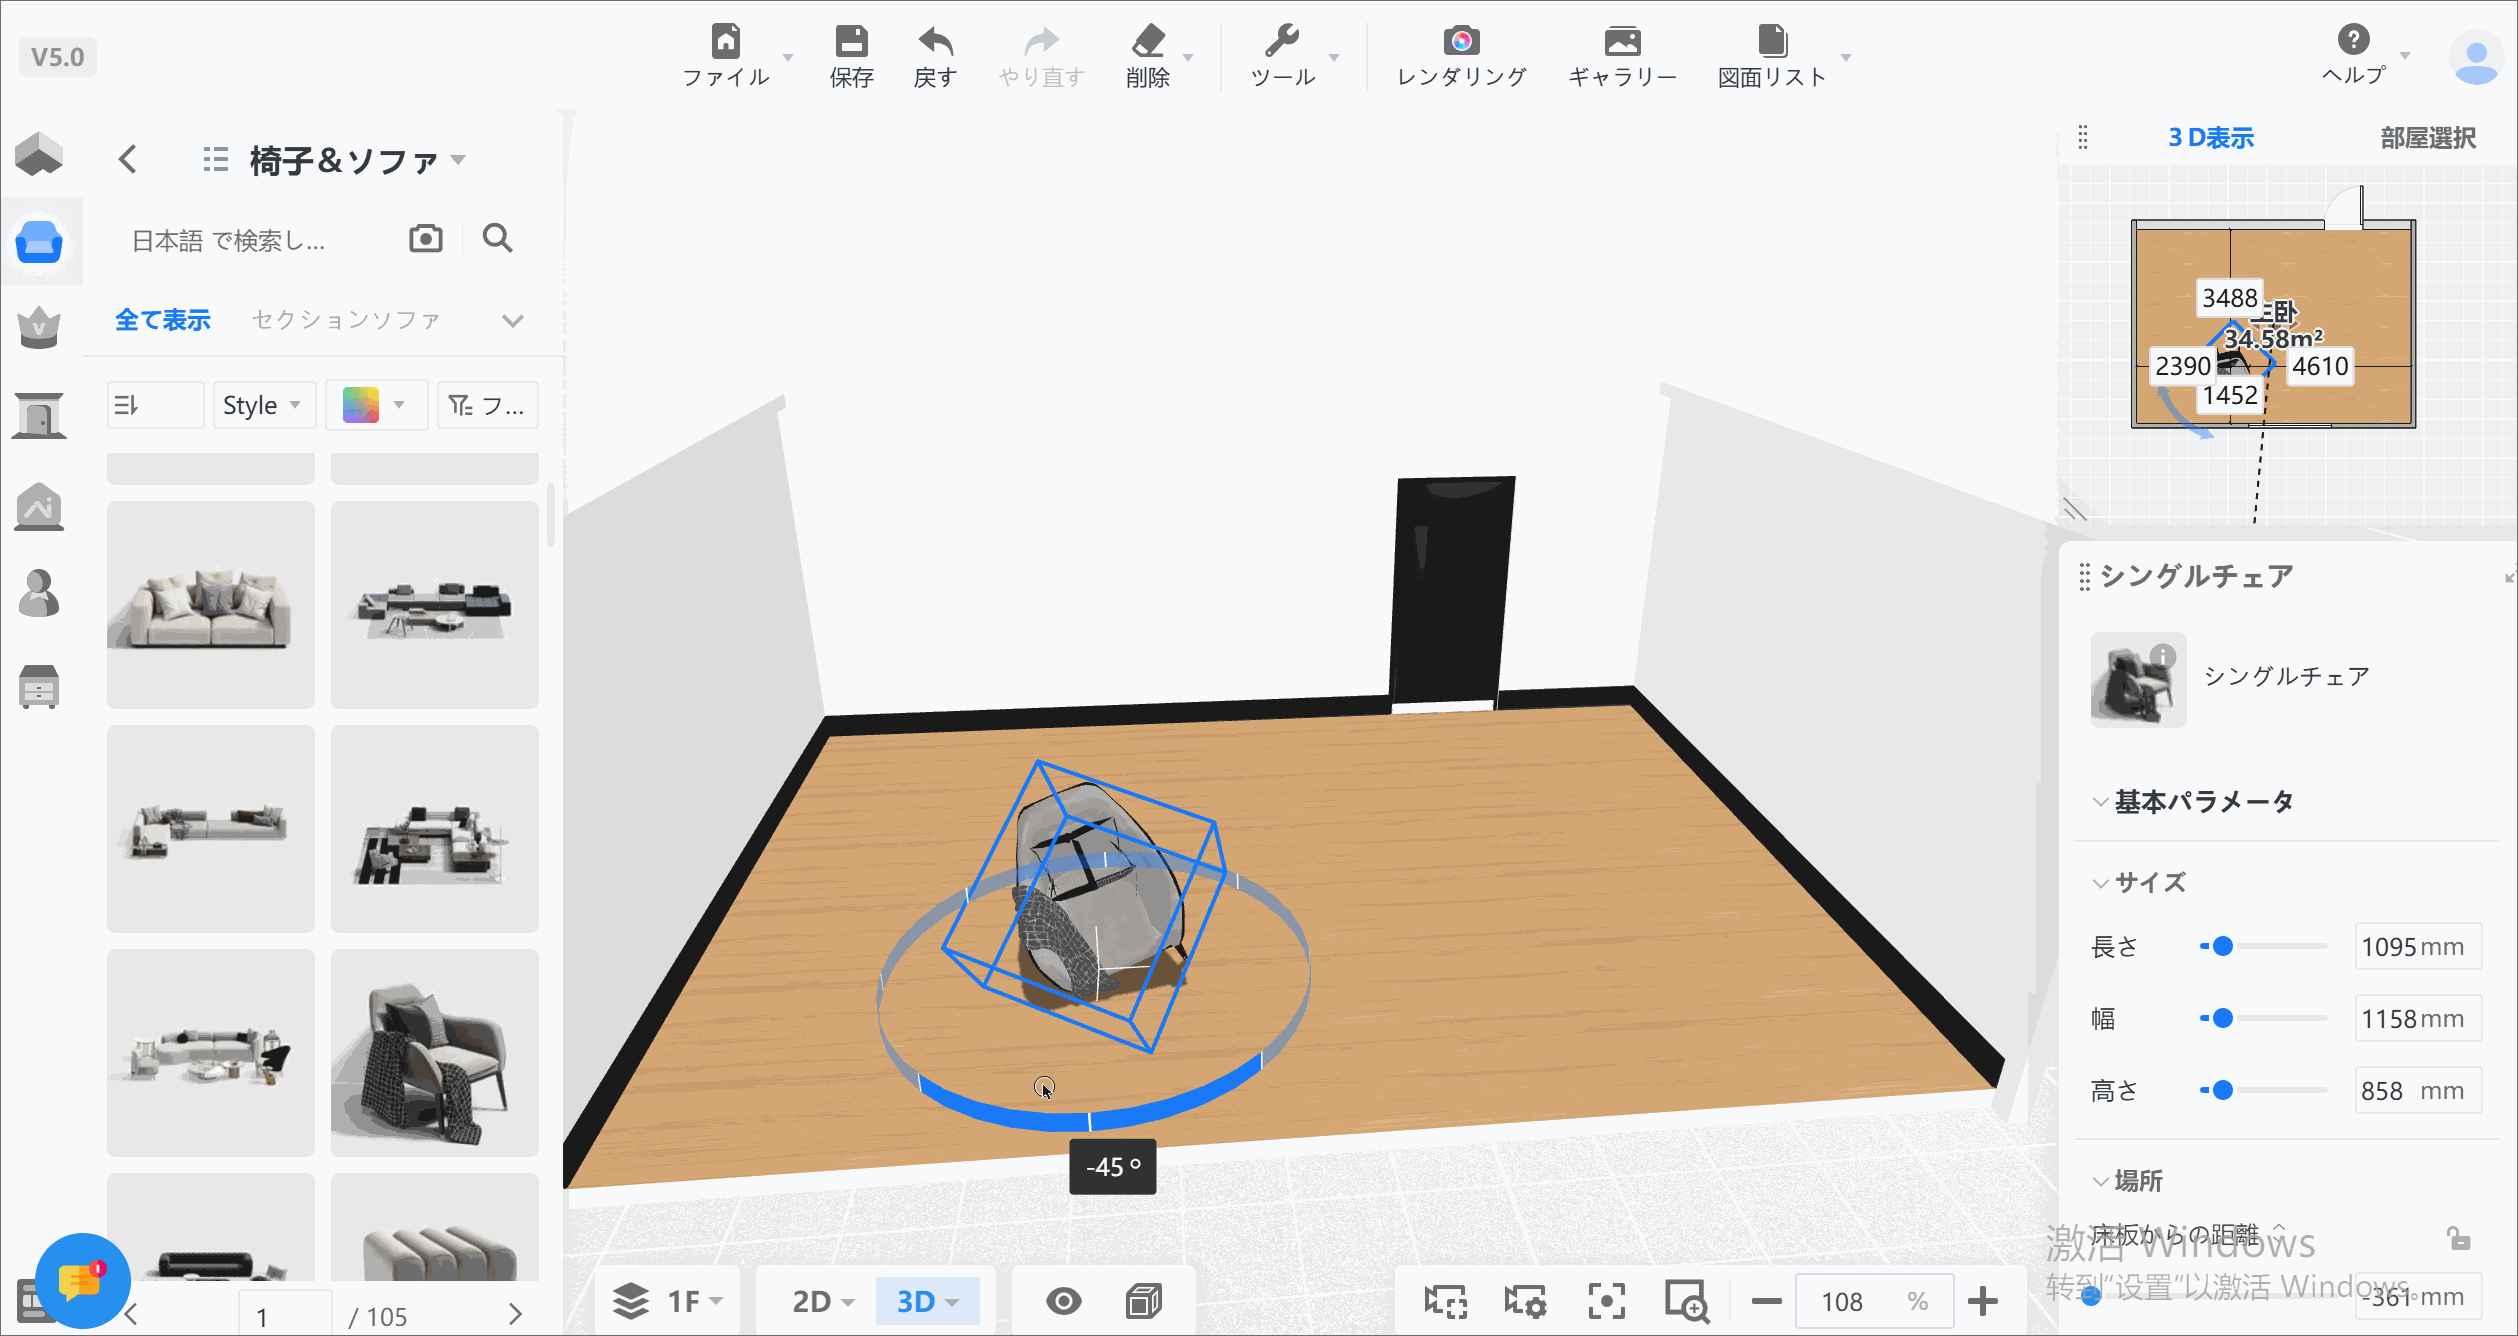
Task: Open the crown VIP sidebar icon
Action: (39, 328)
